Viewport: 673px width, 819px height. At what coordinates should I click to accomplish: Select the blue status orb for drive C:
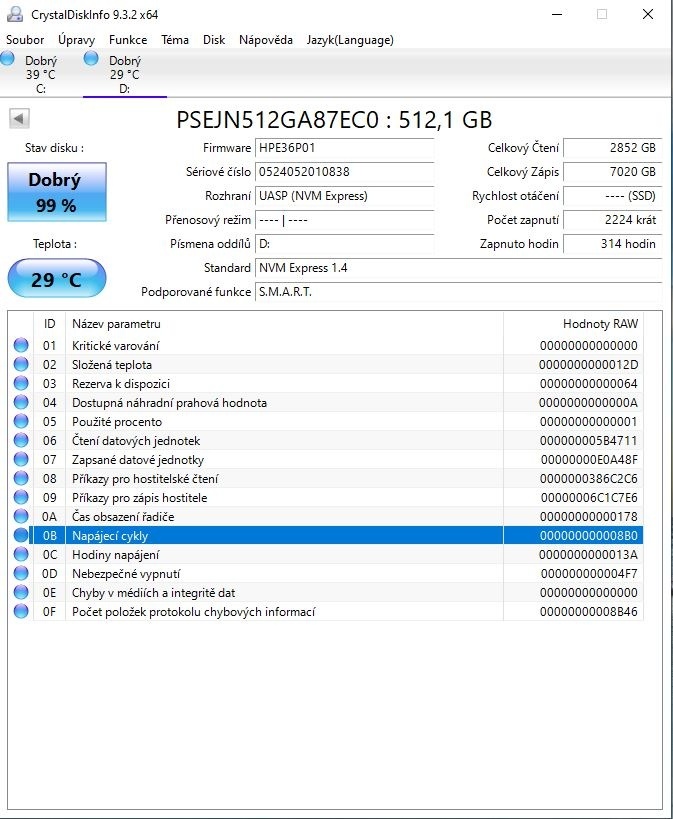tap(7, 58)
